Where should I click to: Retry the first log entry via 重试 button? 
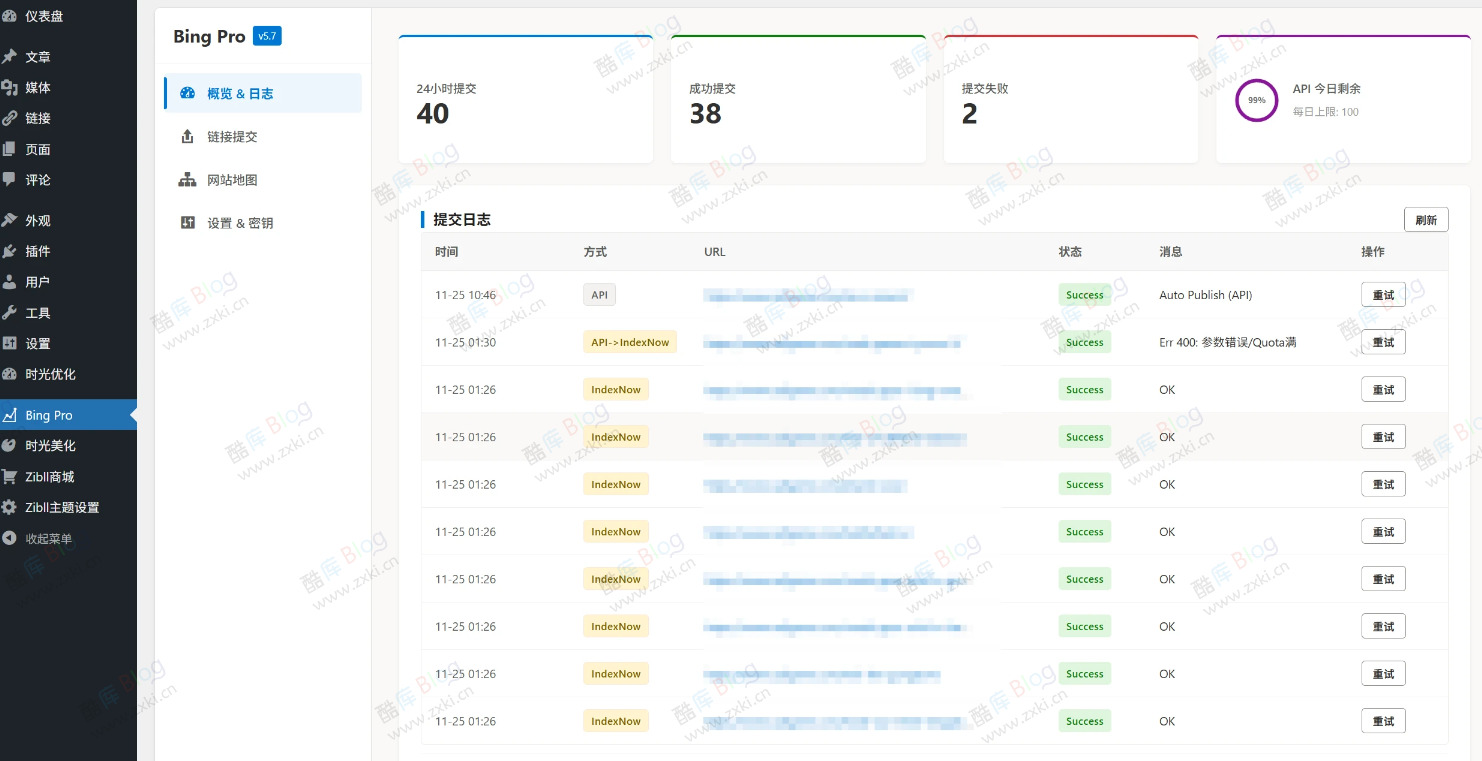pyautogui.click(x=1383, y=294)
